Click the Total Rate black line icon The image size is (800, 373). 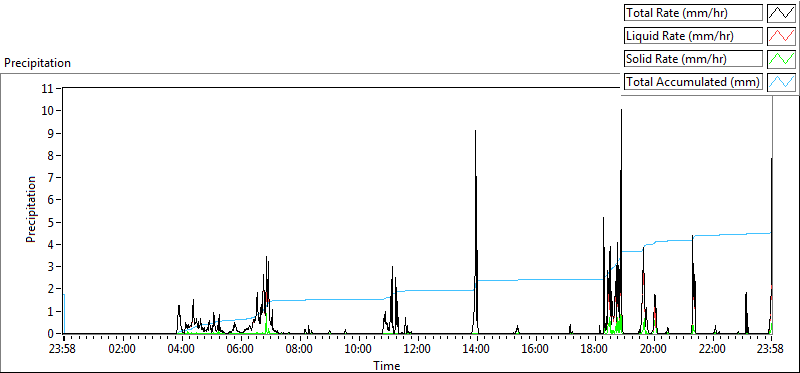781,13
